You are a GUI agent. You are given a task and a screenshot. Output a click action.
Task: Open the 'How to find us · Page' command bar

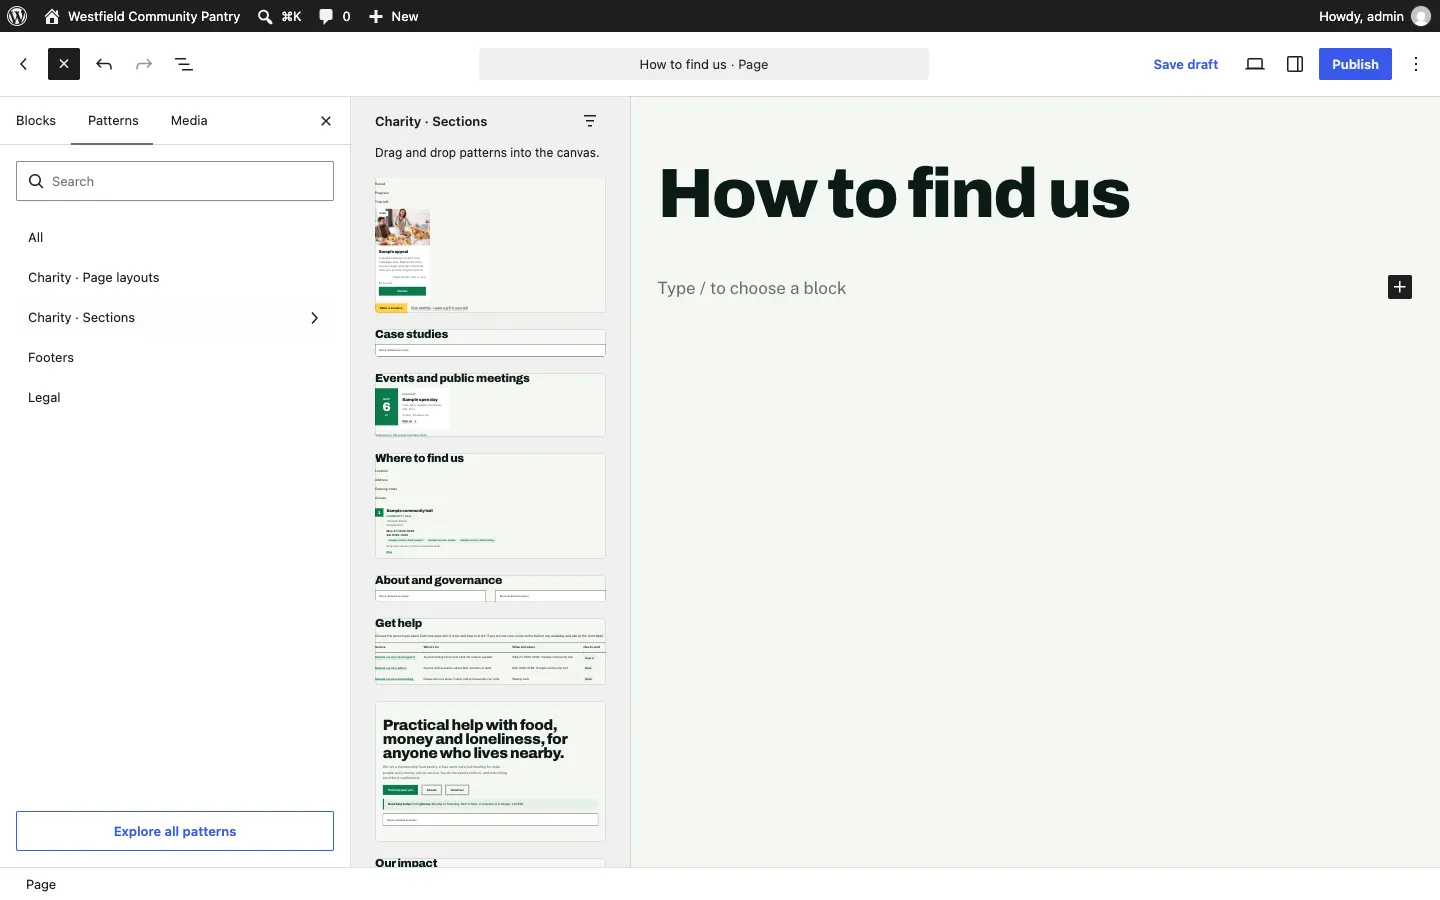pyautogui.click(x=704, y=65)
